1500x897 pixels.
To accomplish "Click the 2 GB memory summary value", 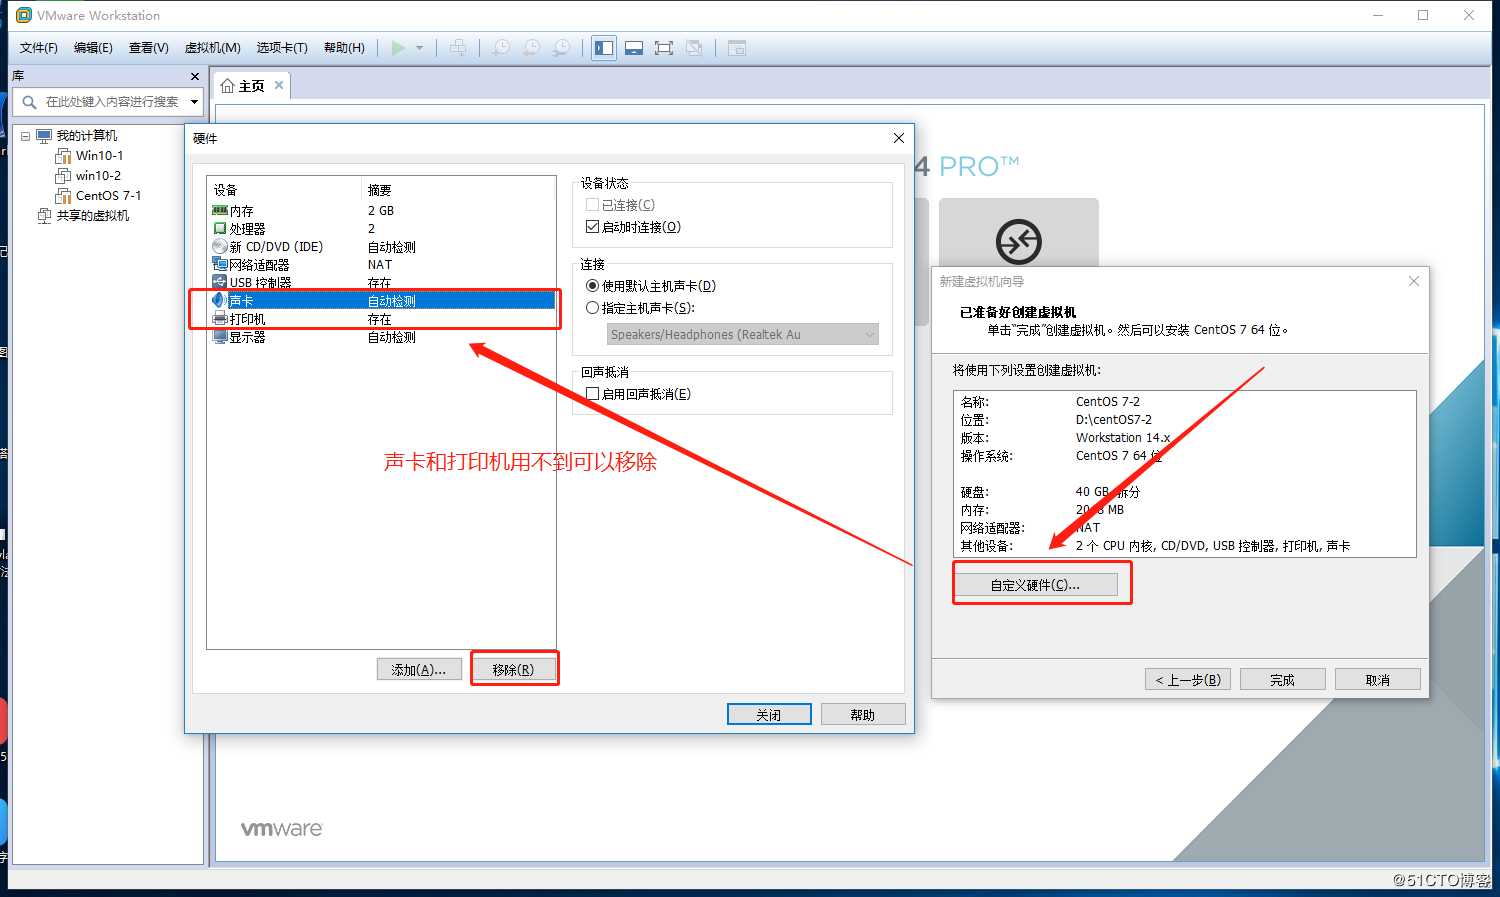I will click(x=381, y=211).
